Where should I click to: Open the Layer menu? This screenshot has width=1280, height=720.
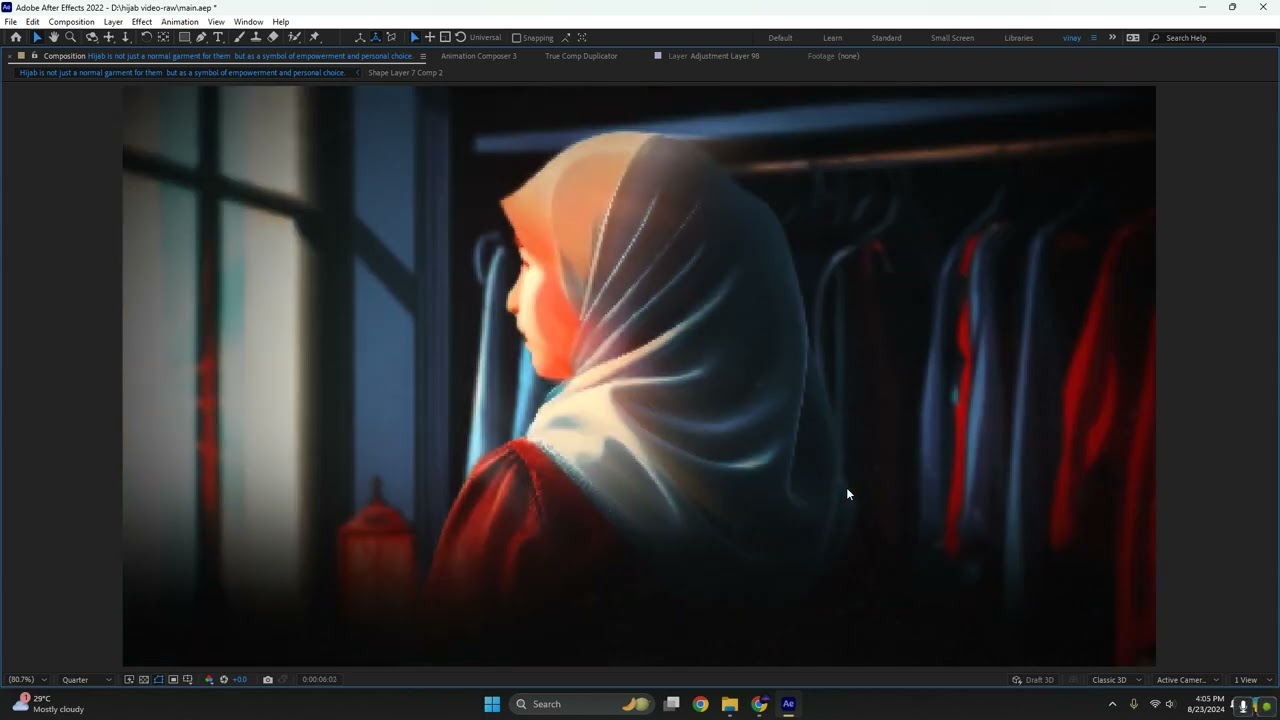[113, 22]
